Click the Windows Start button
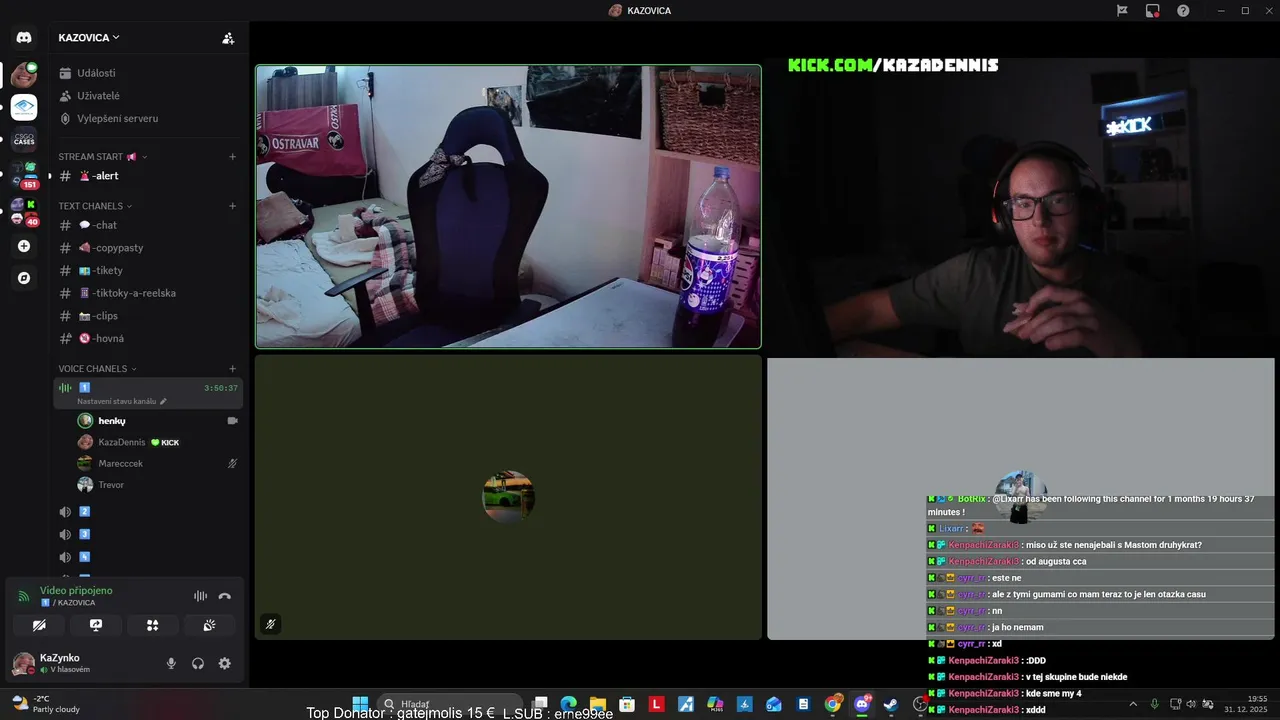Image resolution: width=1280 pixels, height=720 pixels. pyautogui.click(x=360, y=704)
